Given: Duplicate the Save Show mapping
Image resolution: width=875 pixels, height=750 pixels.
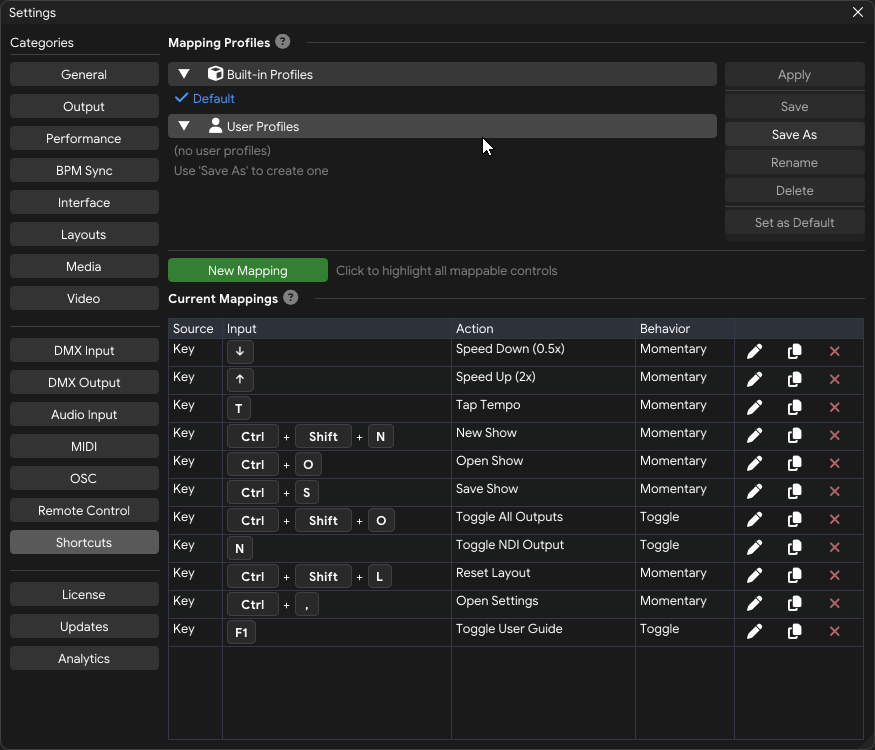Looking at the screenshot, I should coord(795,491).
